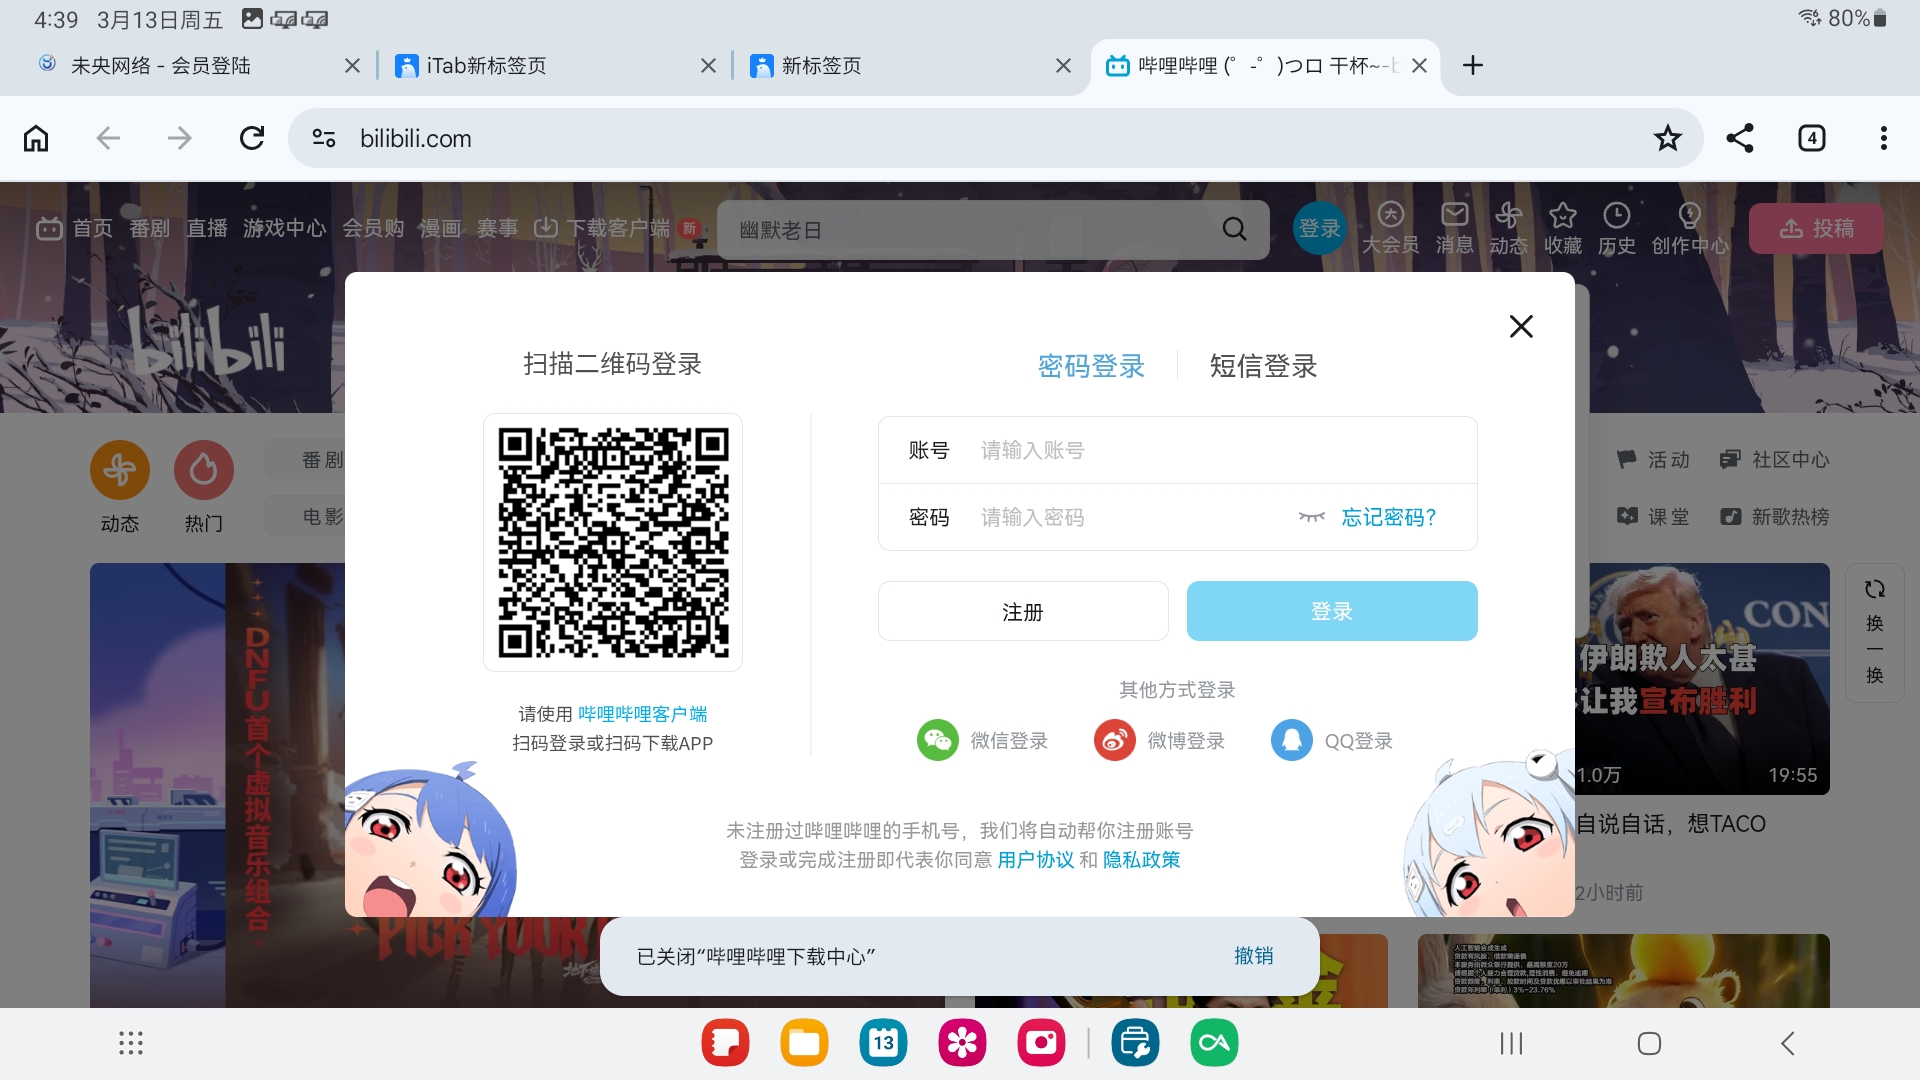
Task: Click the QQ login icon
Action: click(x=1291, y=741)
